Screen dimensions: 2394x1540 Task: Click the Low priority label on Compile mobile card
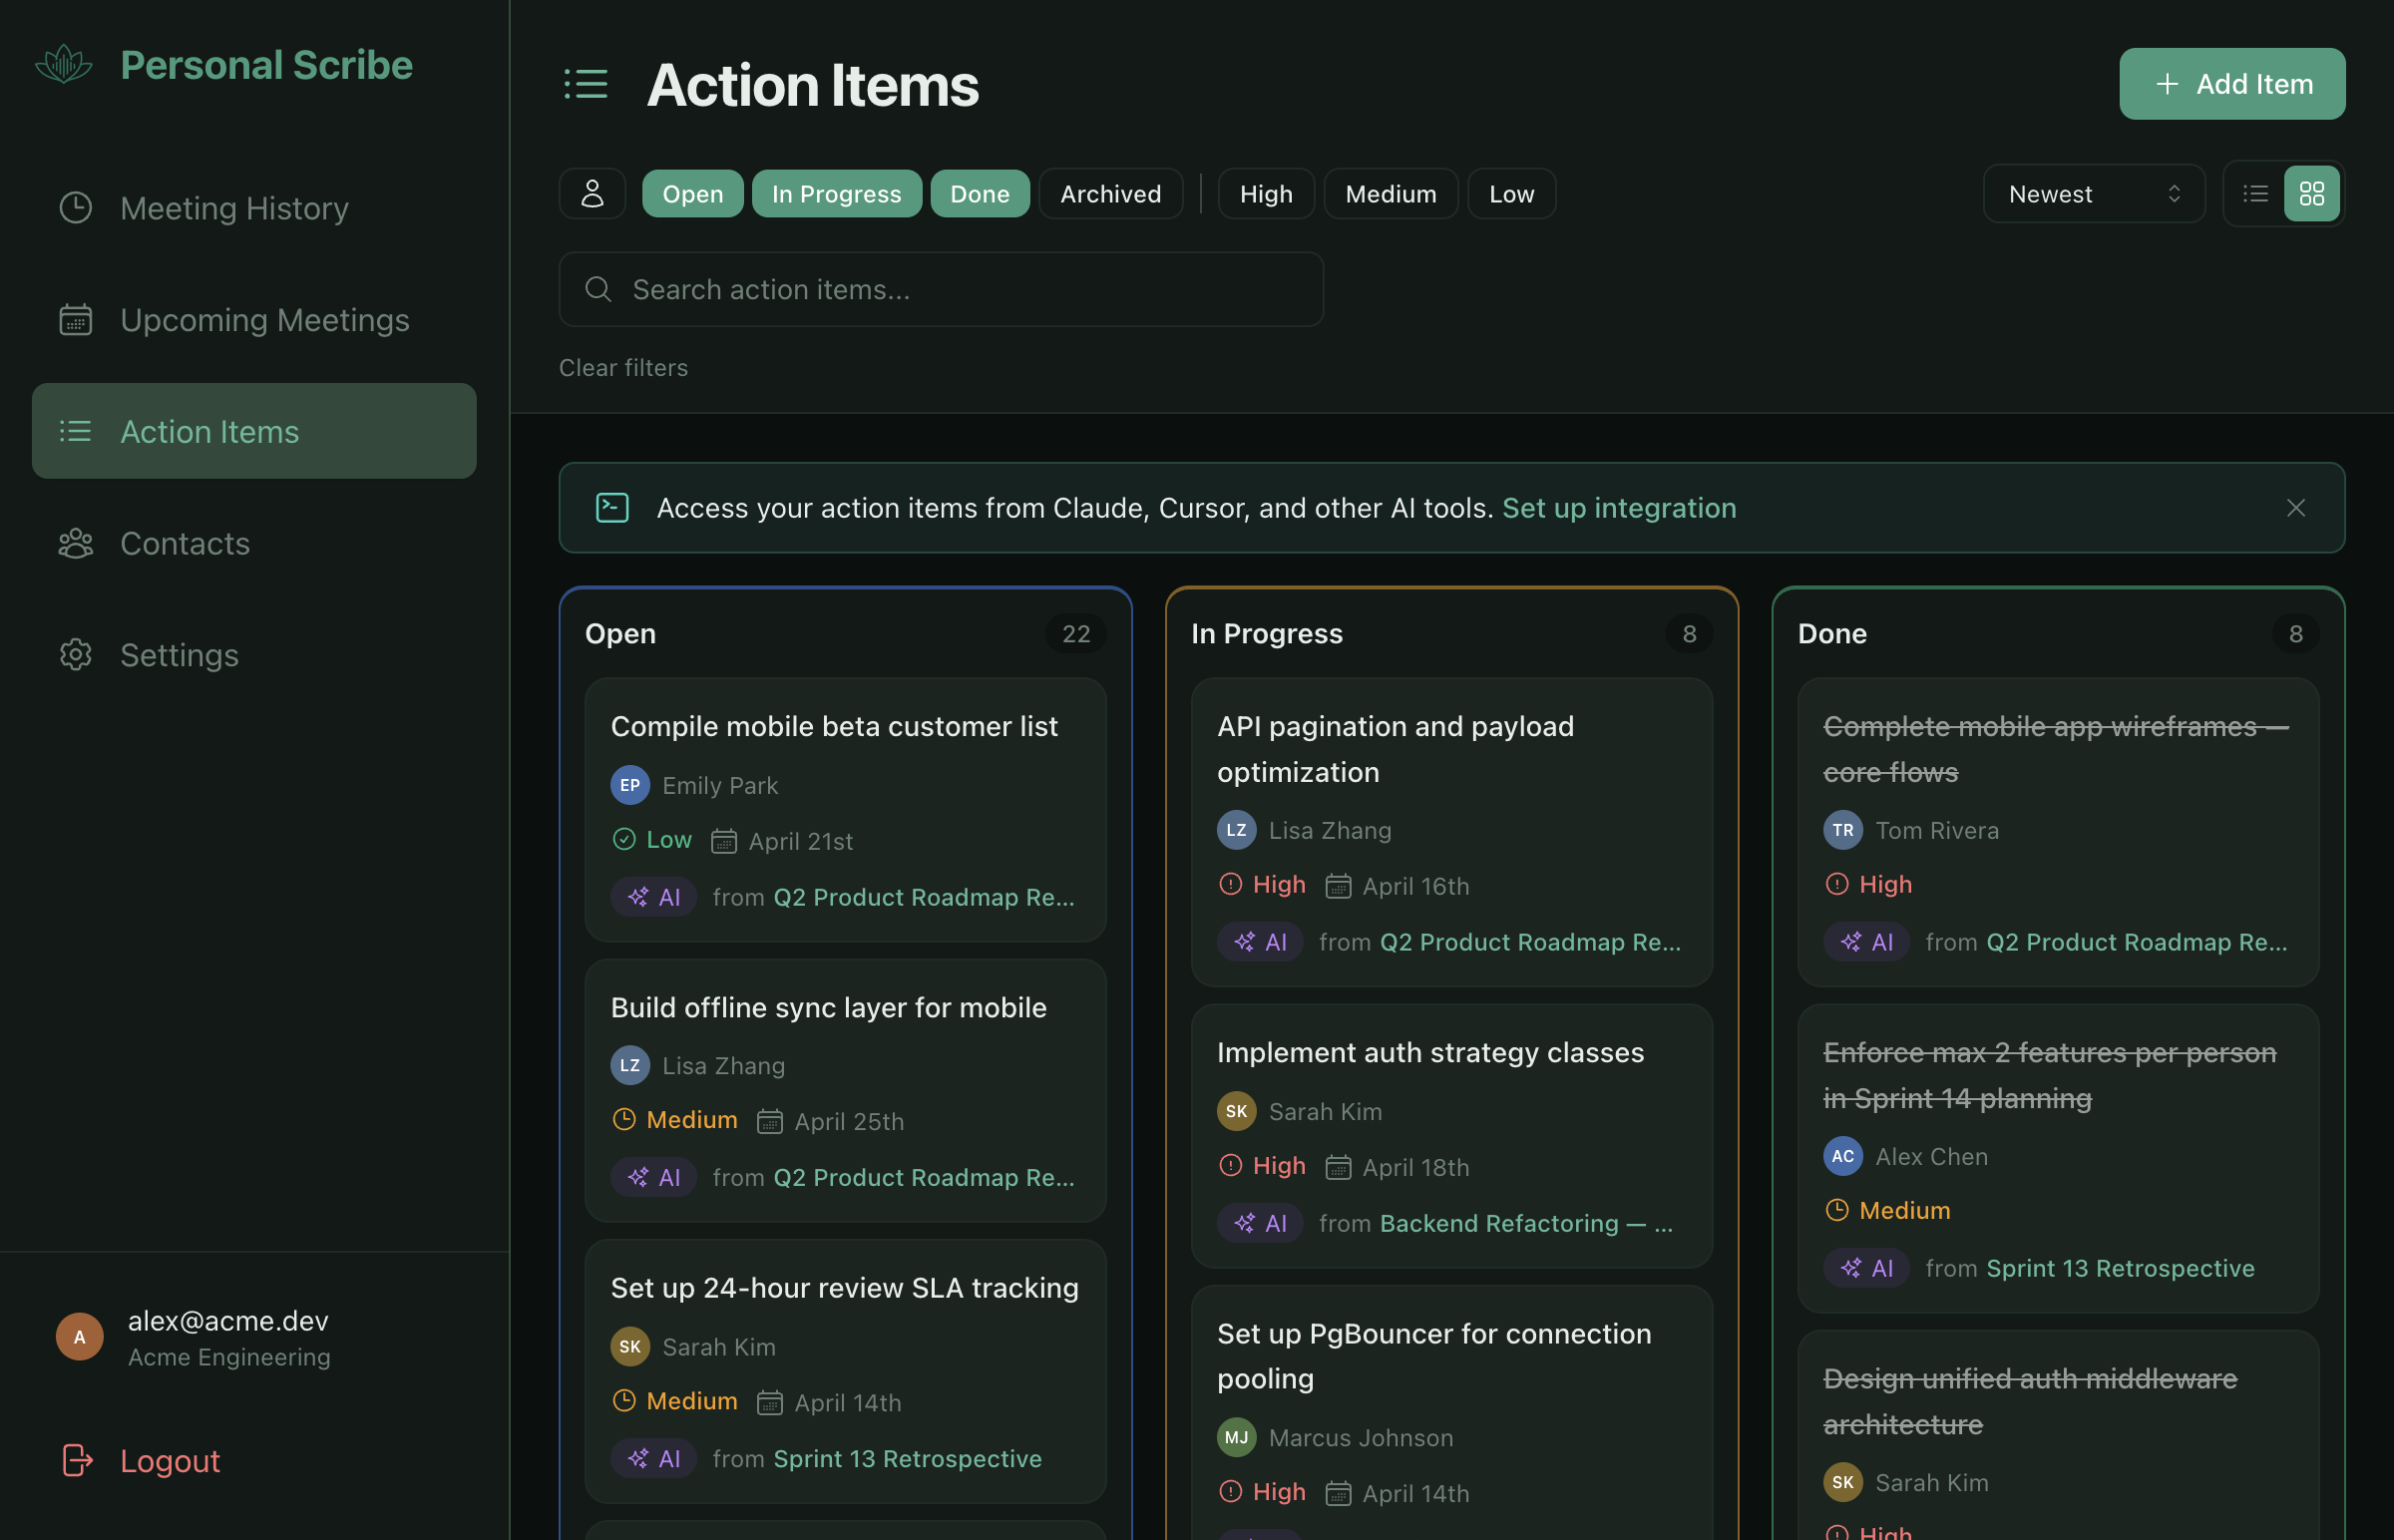pyautogui.click(x=651, y=840)
